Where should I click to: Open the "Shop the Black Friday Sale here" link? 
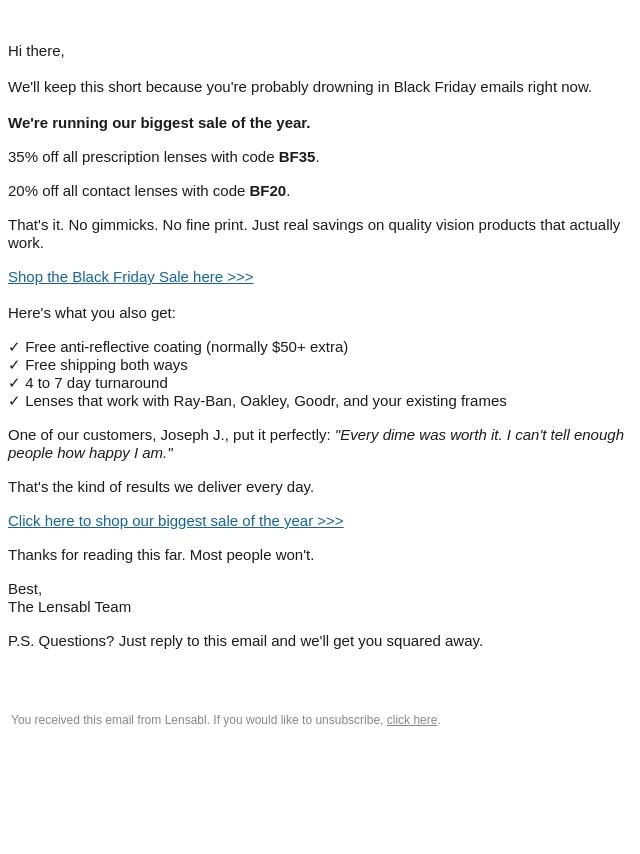pyautogui.click(x=130, y=277)
